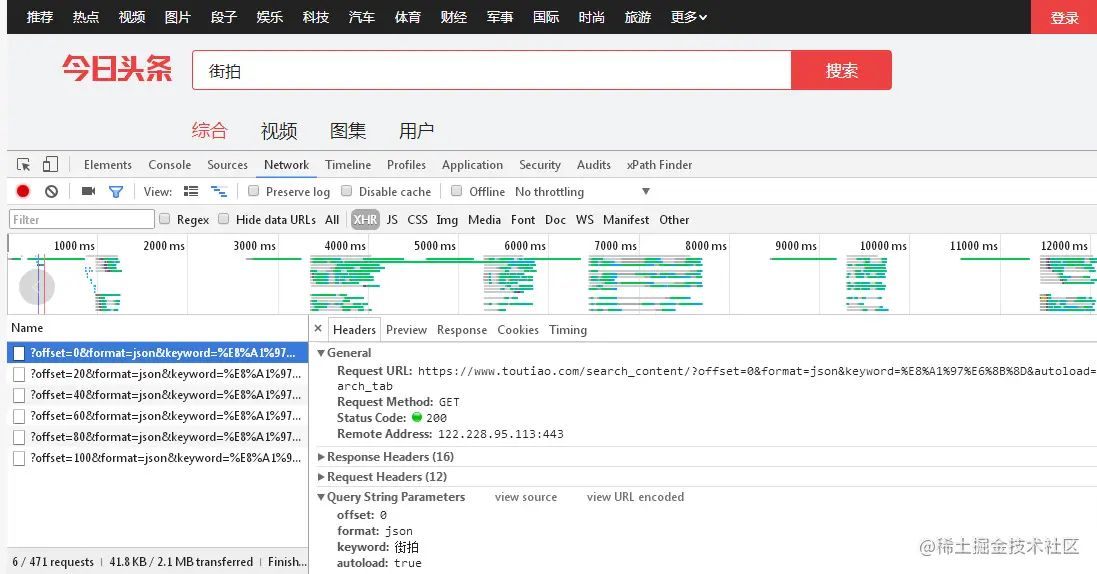Open the Elements panel tab

tap(108, 164)
